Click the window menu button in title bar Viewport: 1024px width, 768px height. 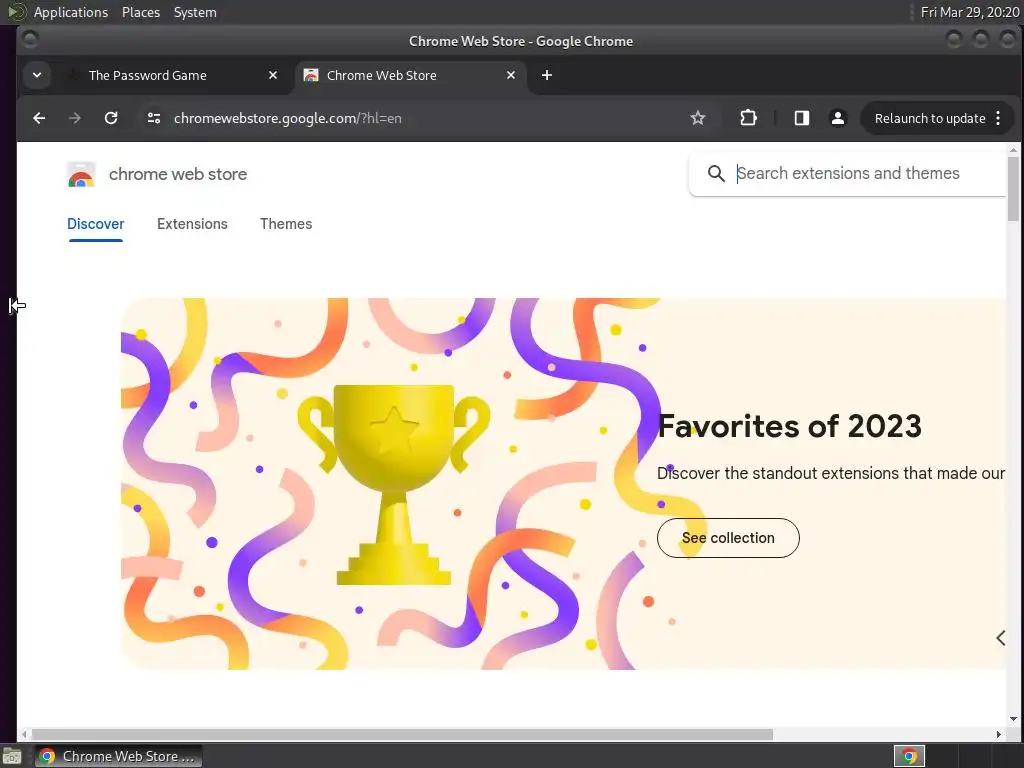point(29,40)
